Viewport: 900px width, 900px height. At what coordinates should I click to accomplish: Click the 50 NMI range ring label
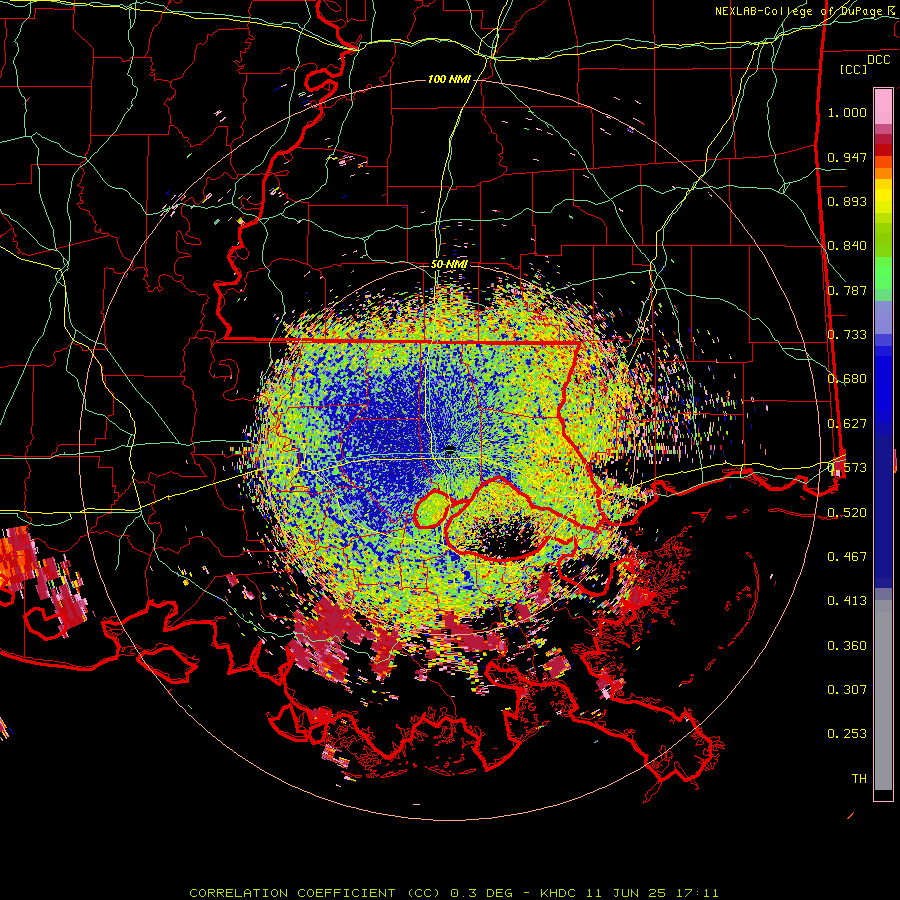pyautogui.click(x=449, y=264)
